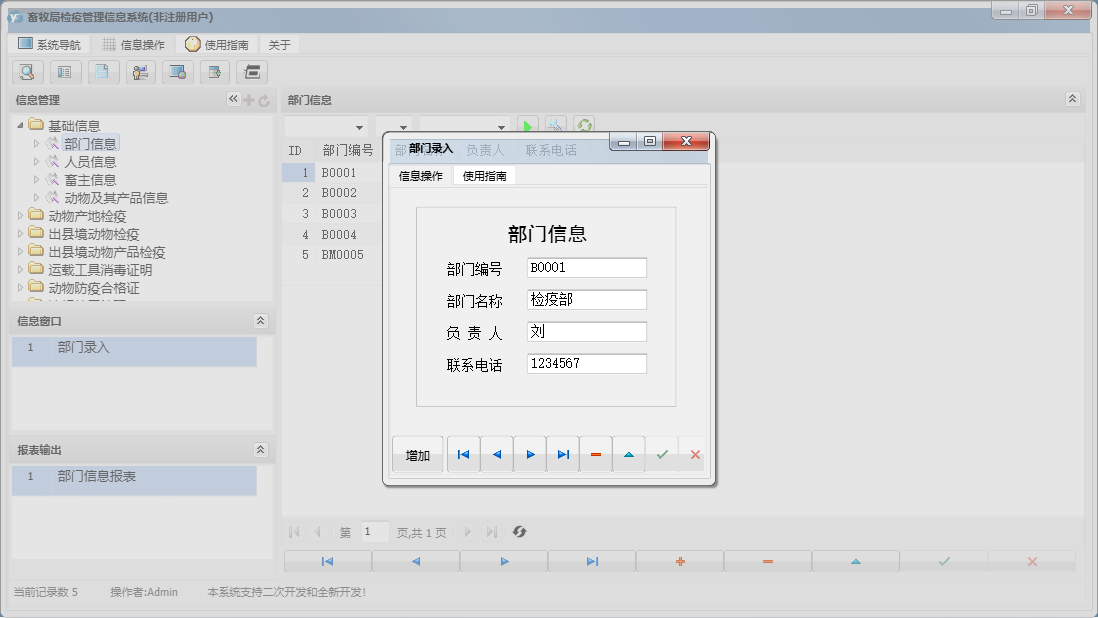The width and height of the screenshot is (1098, 618).
Task: Select the magnifier preview tool in toolbar
Action: [27, 72]
